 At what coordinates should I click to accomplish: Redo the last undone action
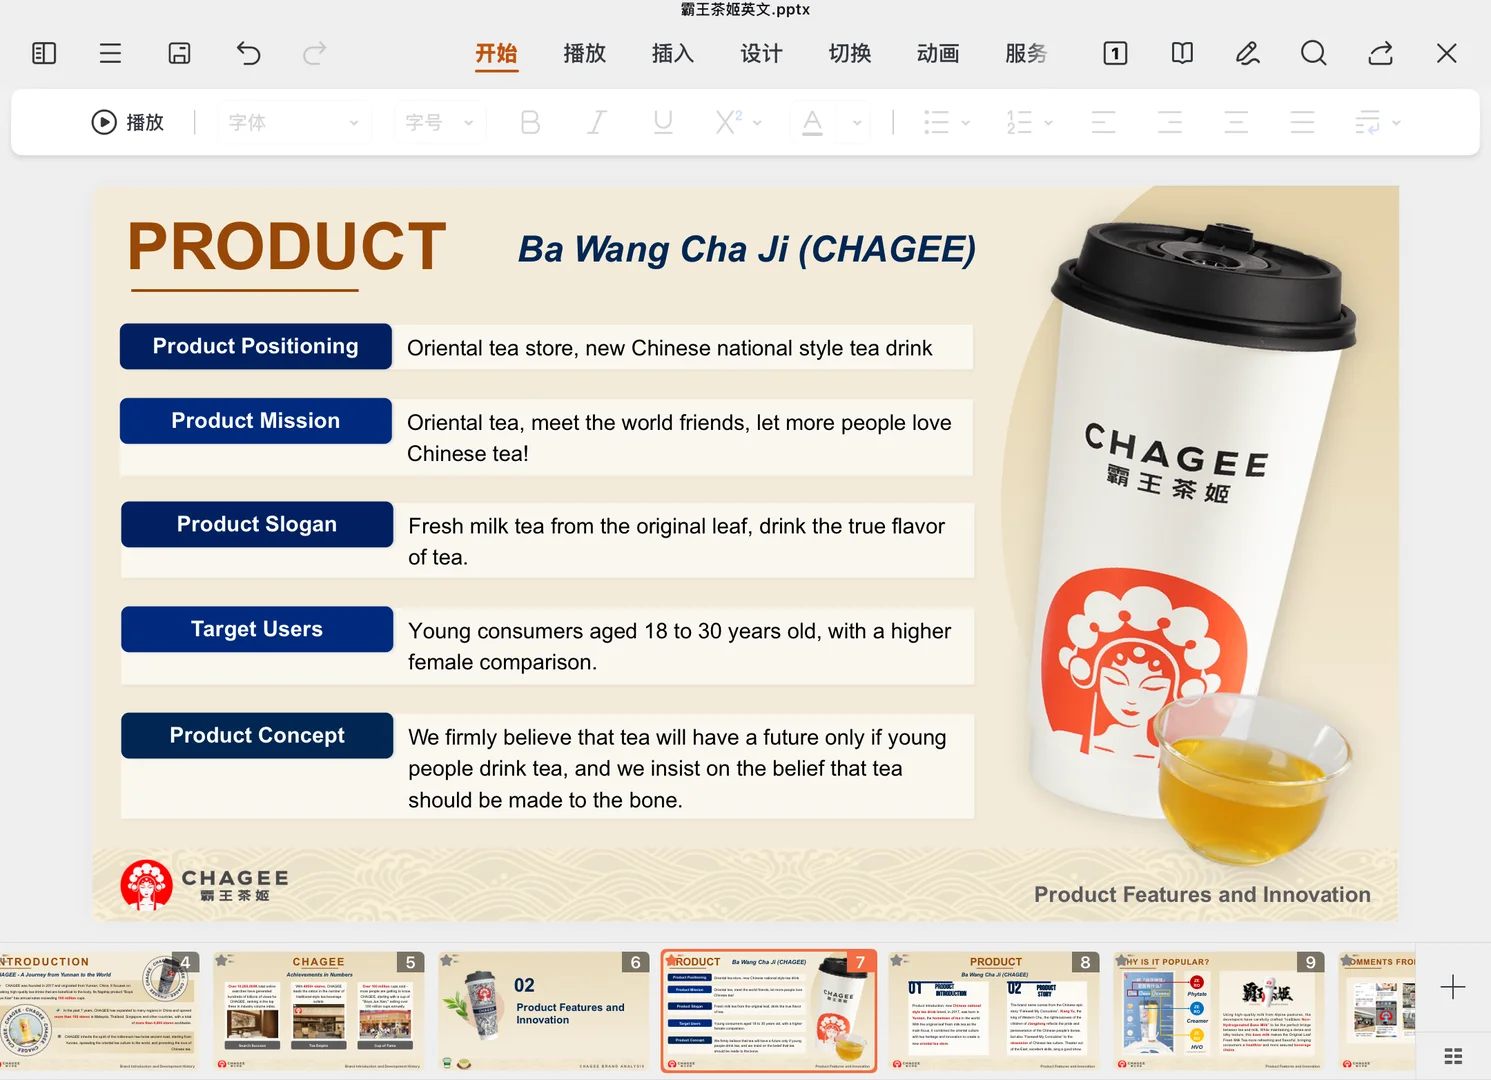click(x=315, y=54)
